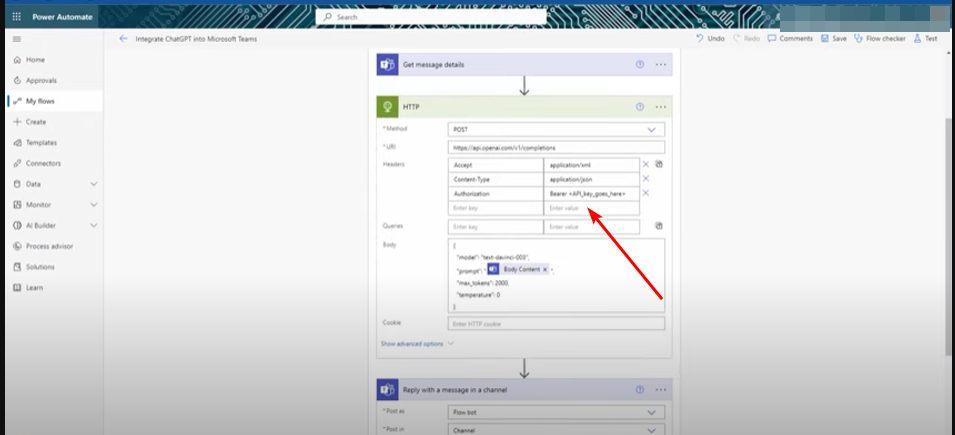Open more options for Get message details
Screen dimensions: 955x435
point(661,64)
